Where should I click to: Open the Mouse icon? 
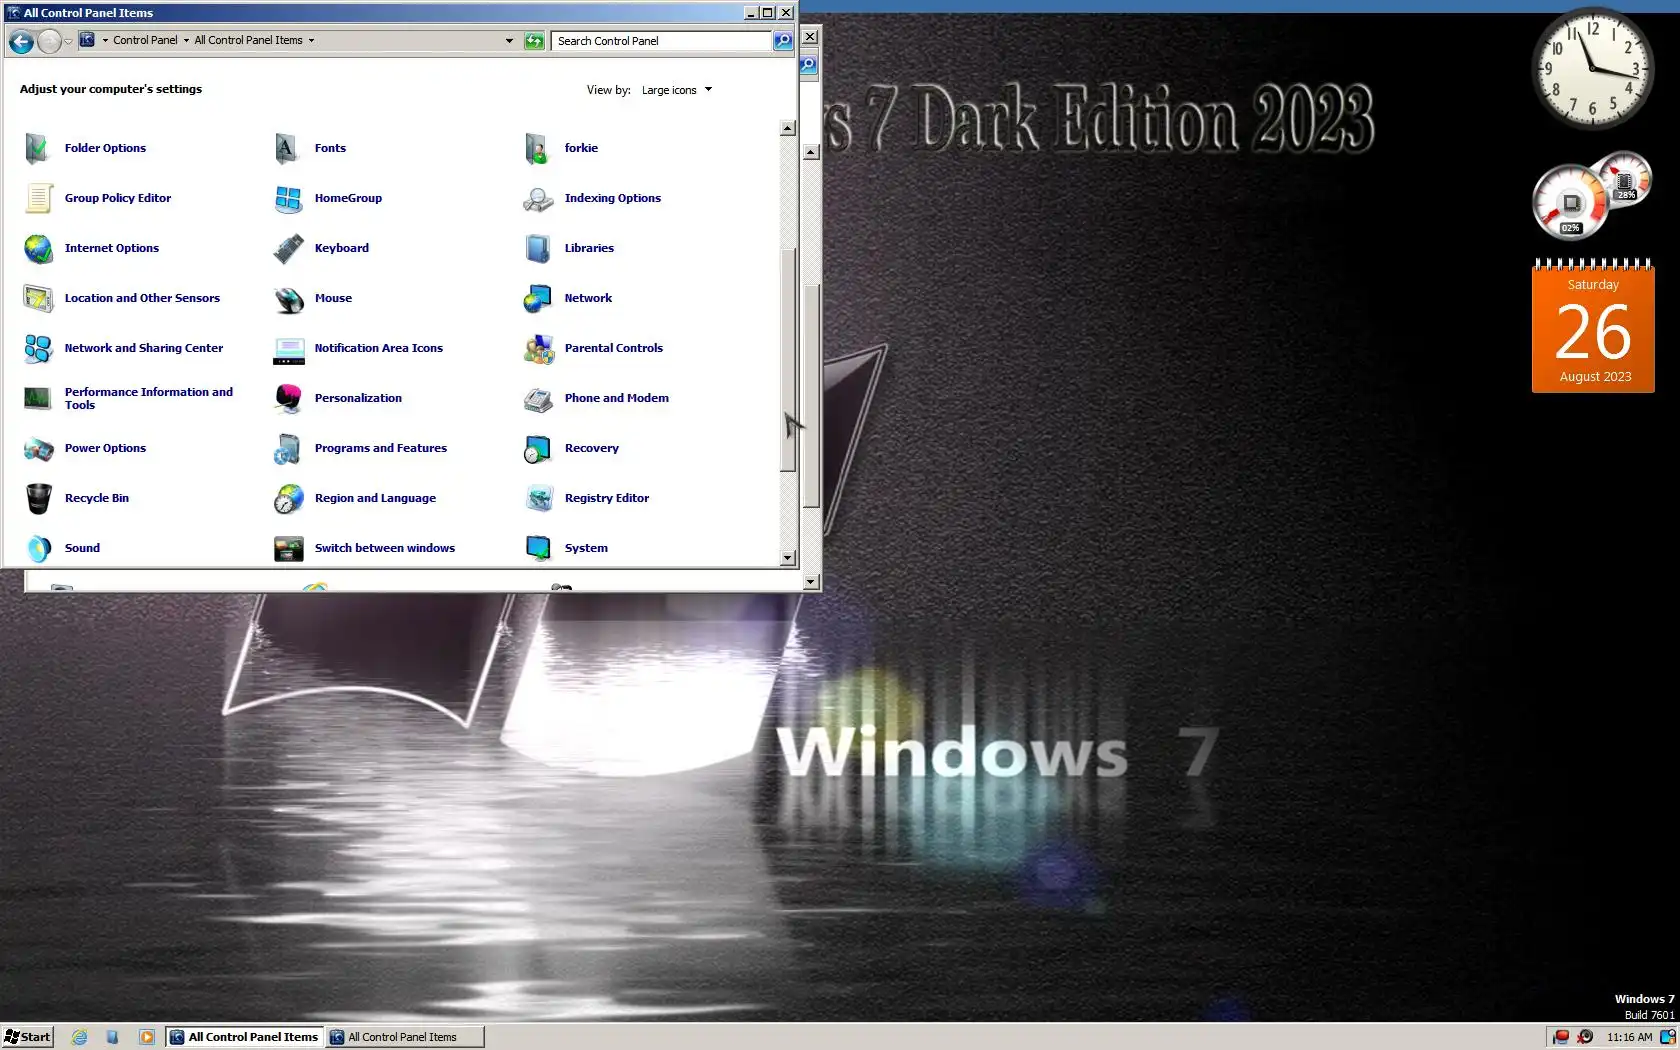point(288,298)
